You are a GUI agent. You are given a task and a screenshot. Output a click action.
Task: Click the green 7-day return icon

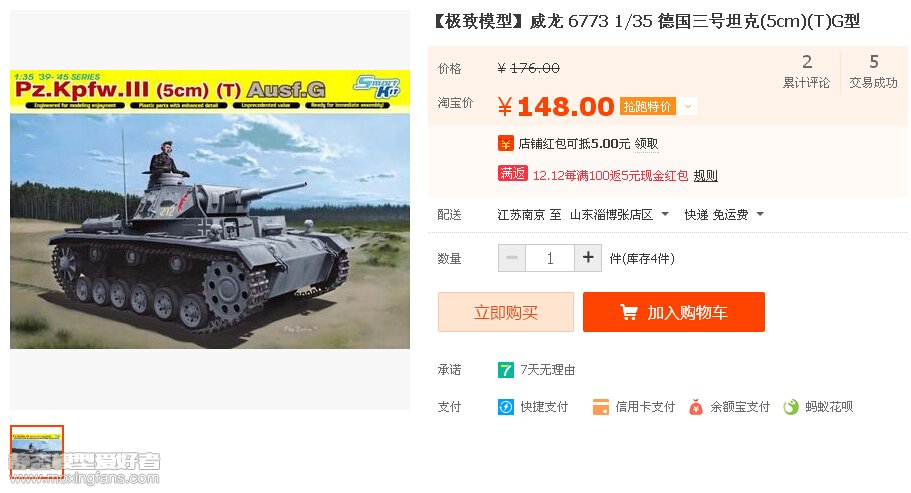click(x=505, y=370)
